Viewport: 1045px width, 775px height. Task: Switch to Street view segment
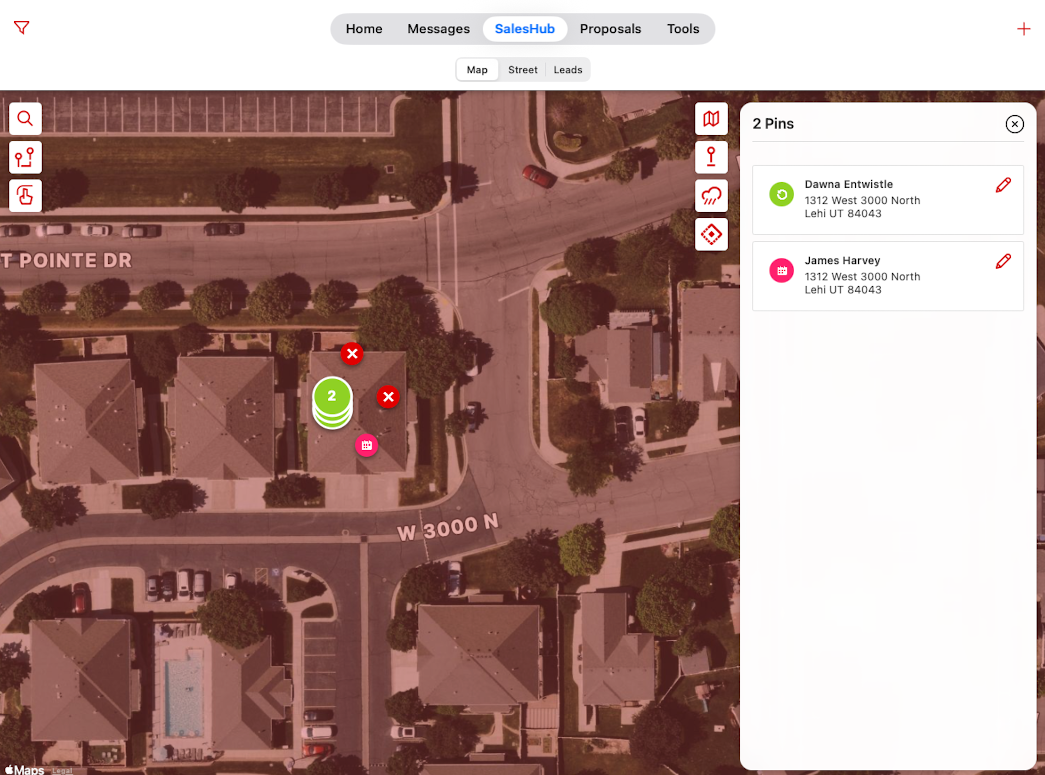coord(523,70)
